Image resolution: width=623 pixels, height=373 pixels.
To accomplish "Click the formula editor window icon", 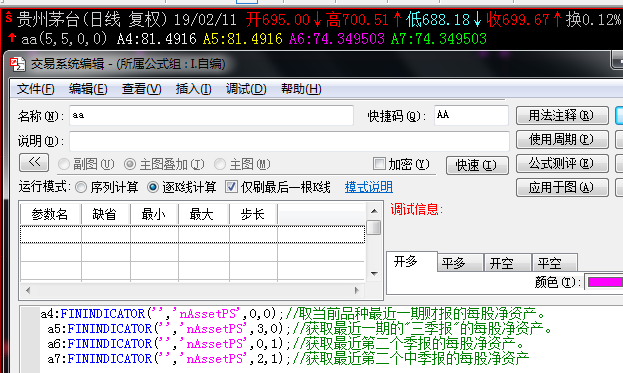I will click(17, 64).
